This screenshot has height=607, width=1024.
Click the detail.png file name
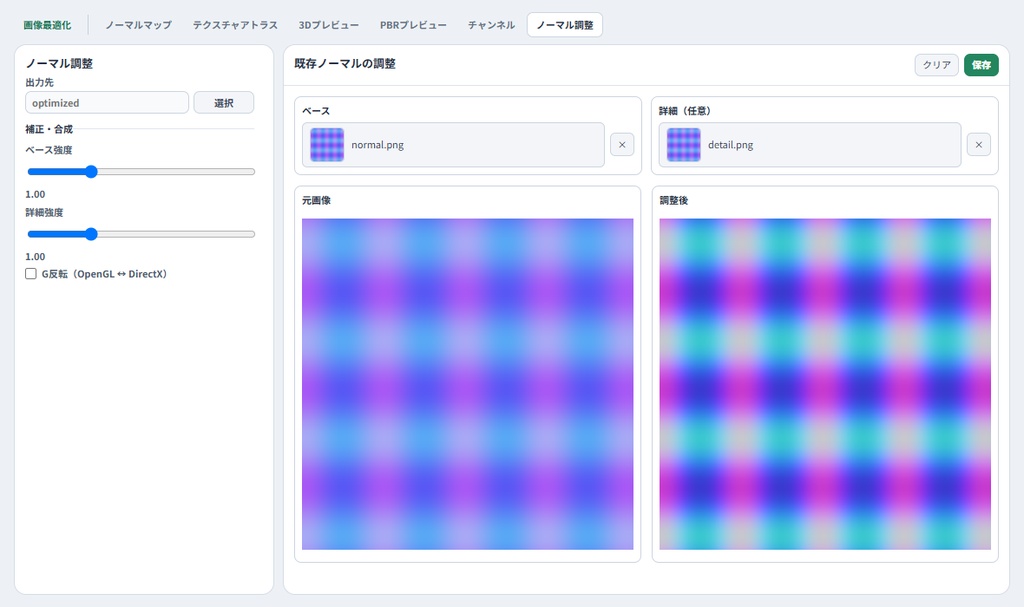click(730, 145)
